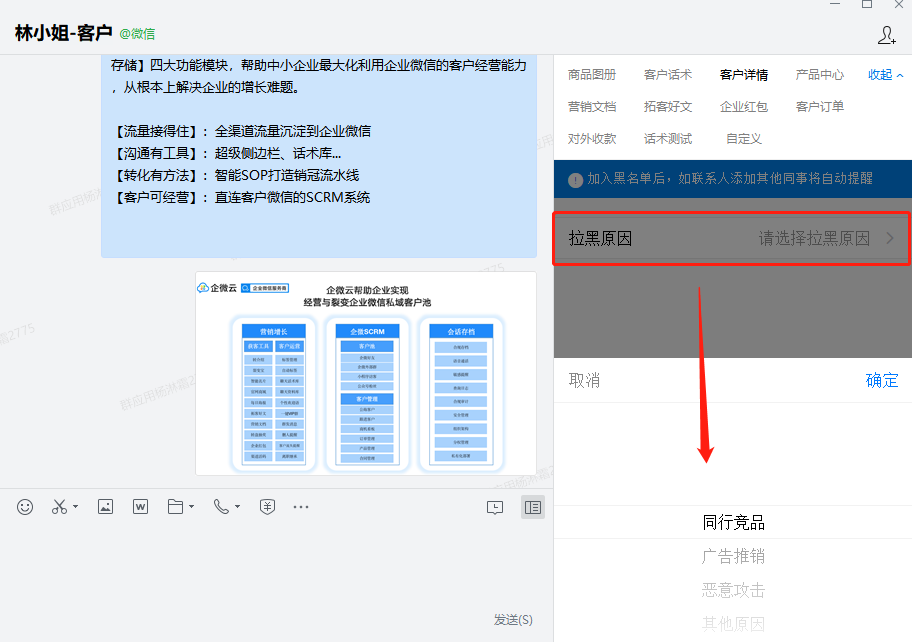Open the emoji picker

tap(25, 507)
